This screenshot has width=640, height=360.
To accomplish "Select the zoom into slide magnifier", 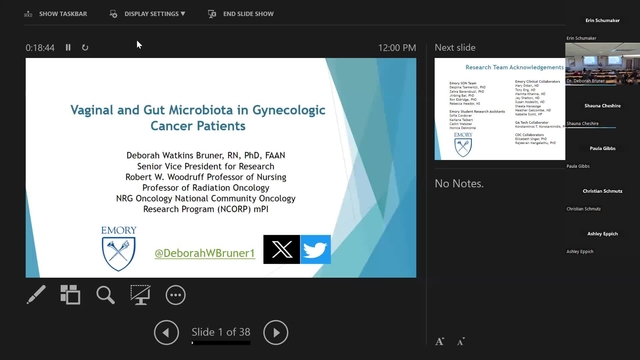I will [x=105, y=295].
